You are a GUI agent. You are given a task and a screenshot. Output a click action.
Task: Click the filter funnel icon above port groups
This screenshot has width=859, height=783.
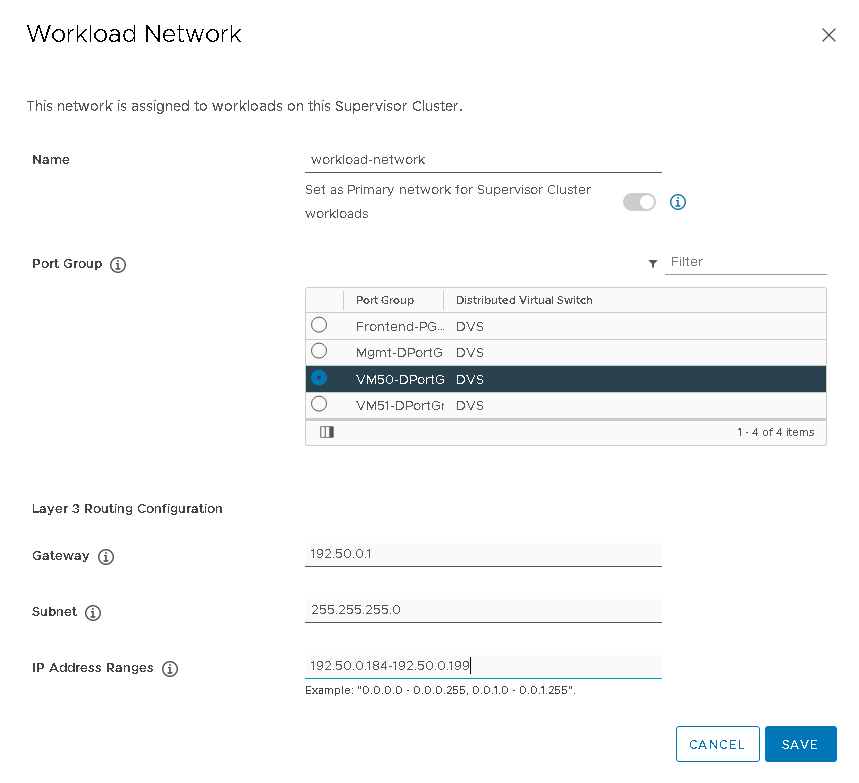[x=653, y=263]
